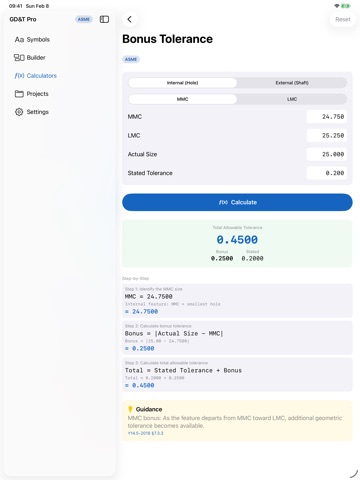The width and height of the screenshot is (360, 480).
Task: Click the Bonus Tolerance heading
Action: point(167,39)
